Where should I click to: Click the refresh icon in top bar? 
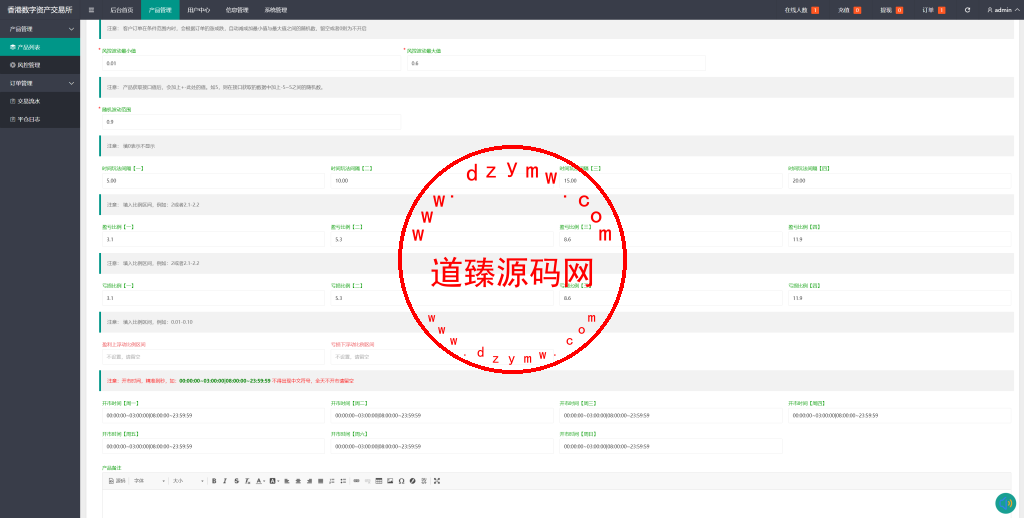[x=967, y=10]
